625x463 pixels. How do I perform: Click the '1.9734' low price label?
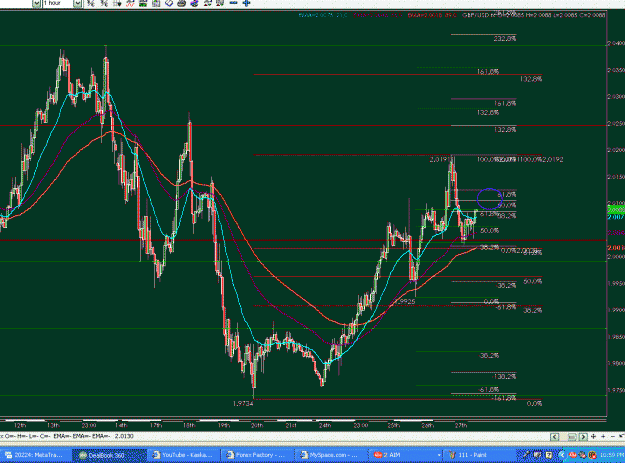tap(243, 404)
